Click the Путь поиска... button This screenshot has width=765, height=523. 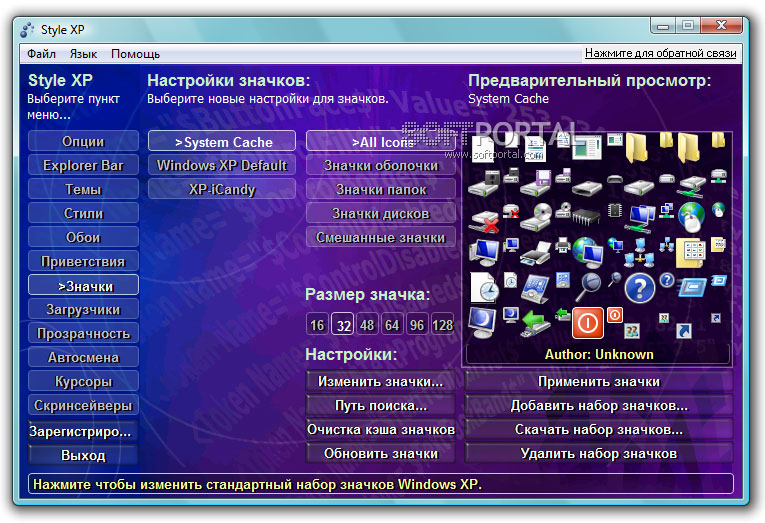pyautogui.click(x=381, y=405)
